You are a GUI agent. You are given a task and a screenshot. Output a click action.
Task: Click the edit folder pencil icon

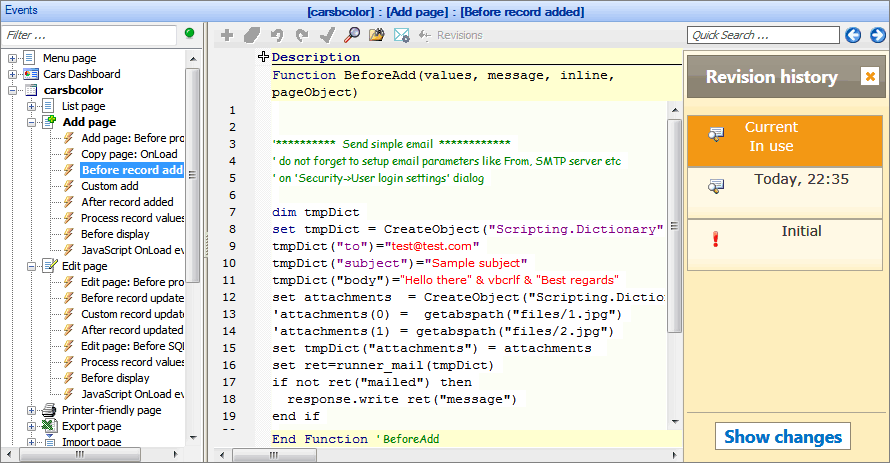click(x=376, y=35)
